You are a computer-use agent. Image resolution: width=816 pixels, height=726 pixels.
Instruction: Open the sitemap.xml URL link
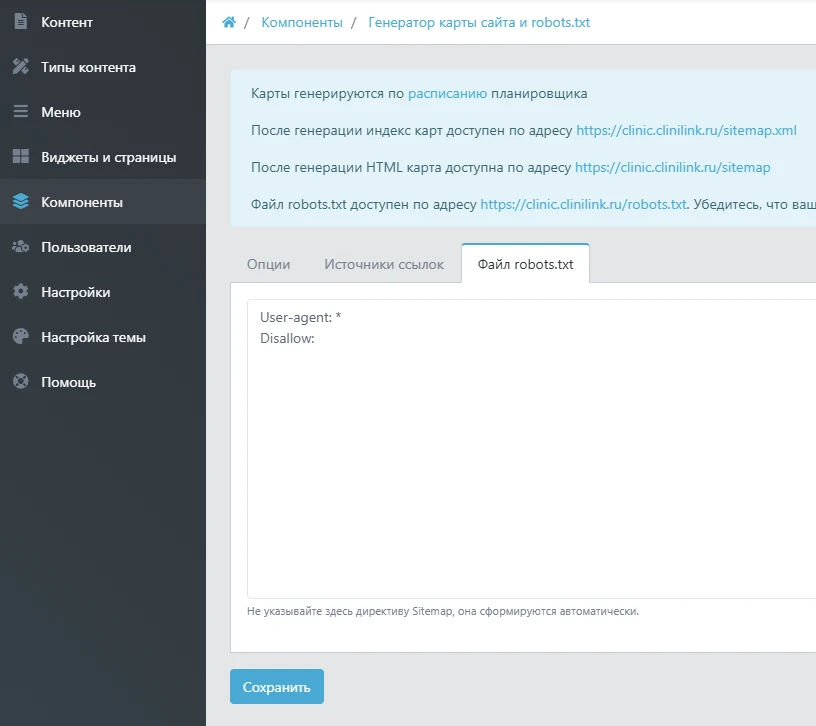point(686,131)
